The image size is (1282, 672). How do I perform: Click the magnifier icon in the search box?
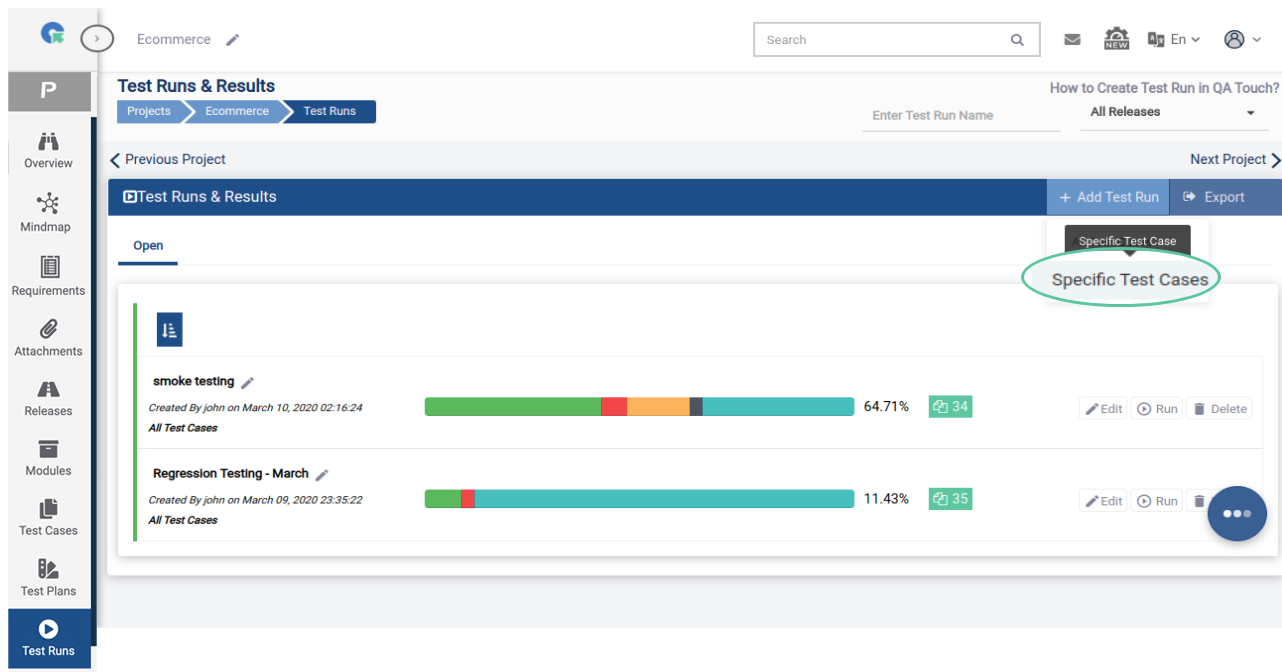1017,40
